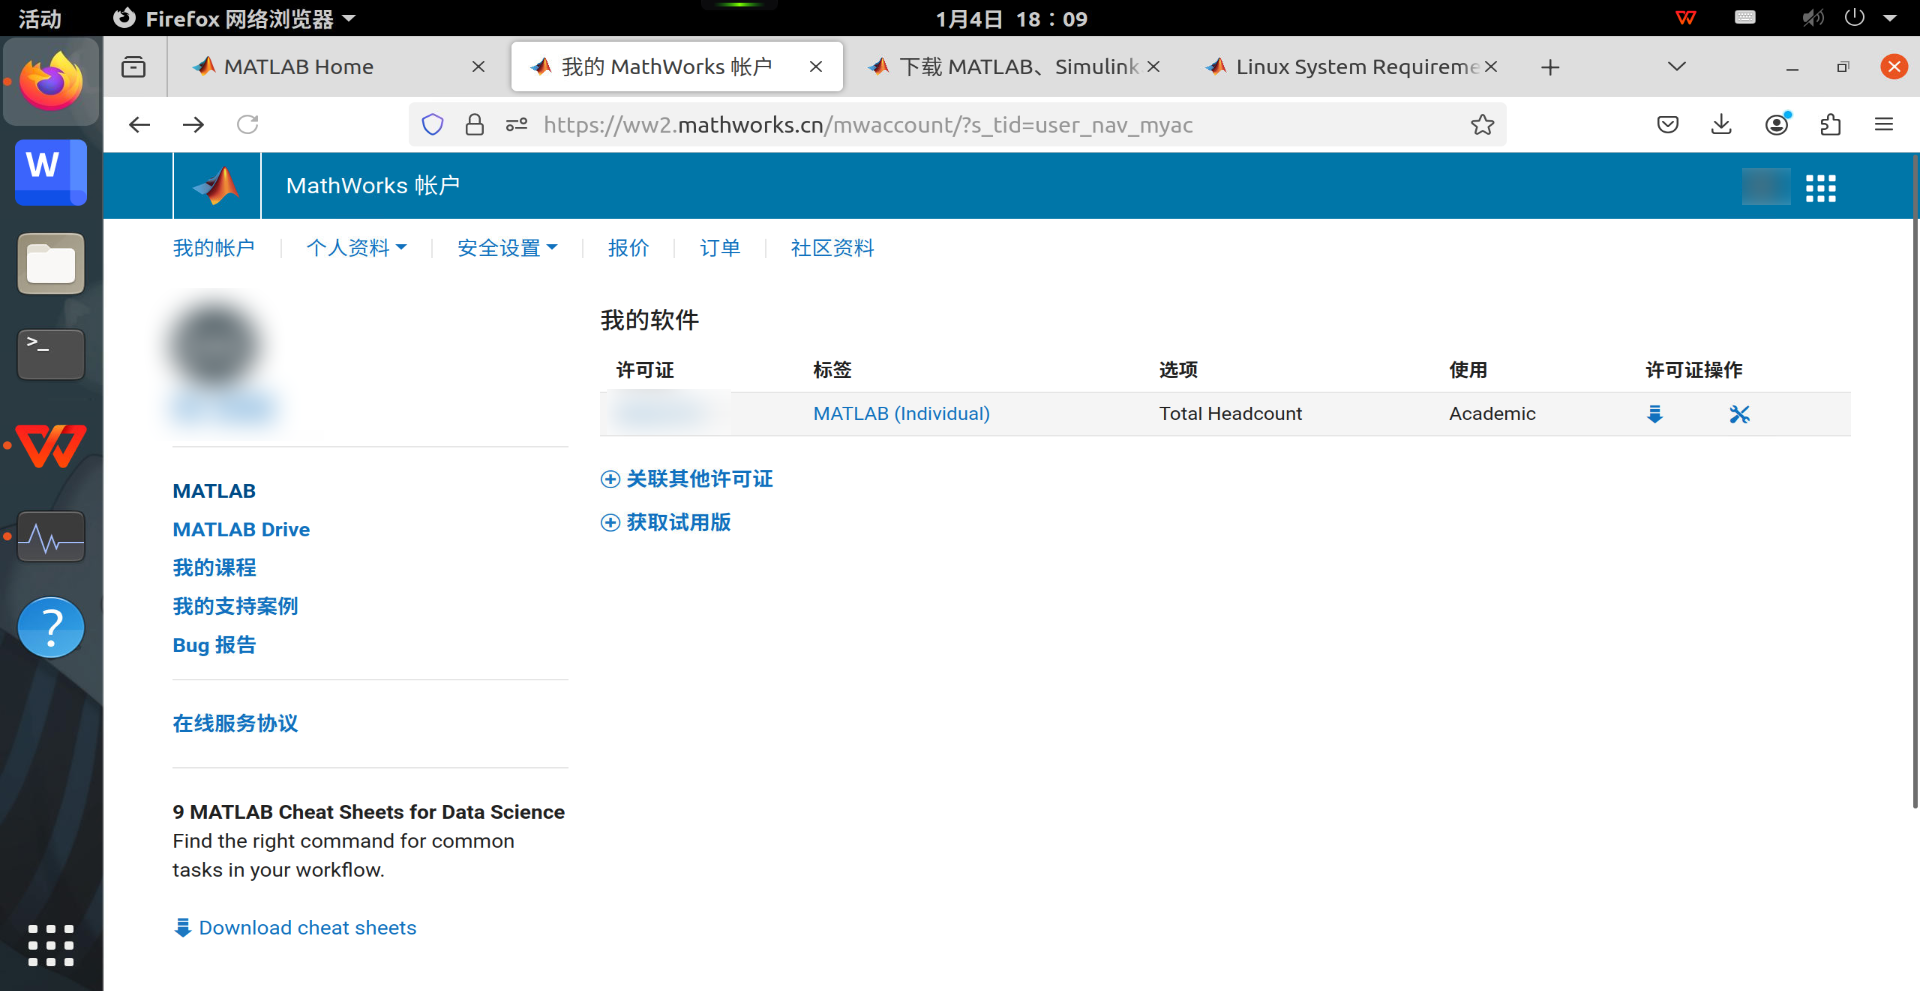Viewport: 1920px width, 991px height.
Task: Bookmark this page with star icon
Action: 1482,125
